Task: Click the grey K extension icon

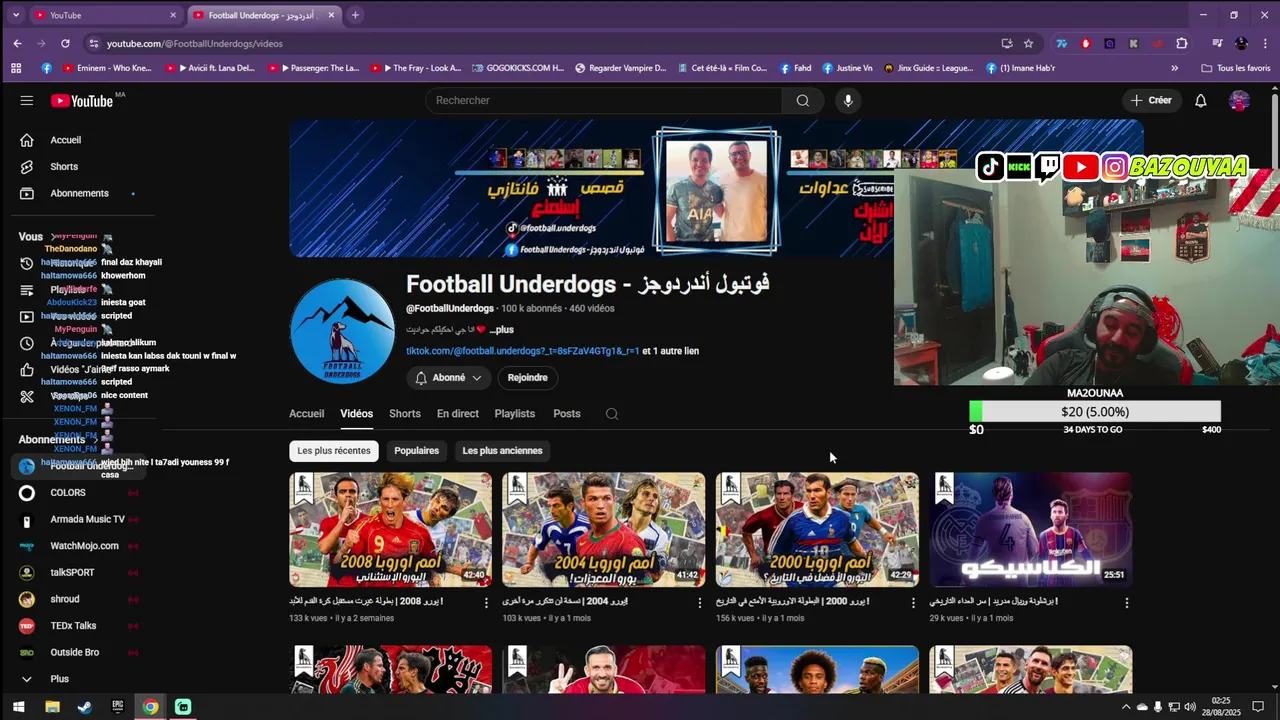Action: [1133, 43]
